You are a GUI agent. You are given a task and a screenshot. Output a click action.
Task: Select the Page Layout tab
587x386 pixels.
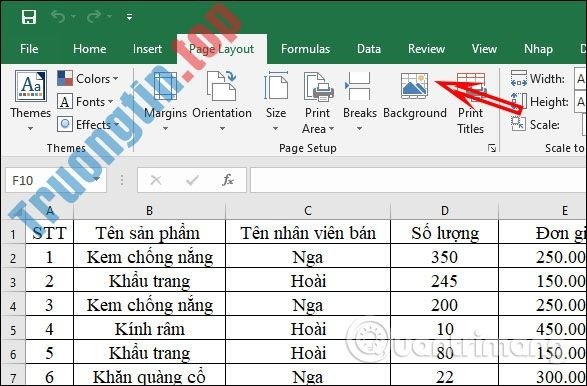pyautogui.click(x=222, y=49)
